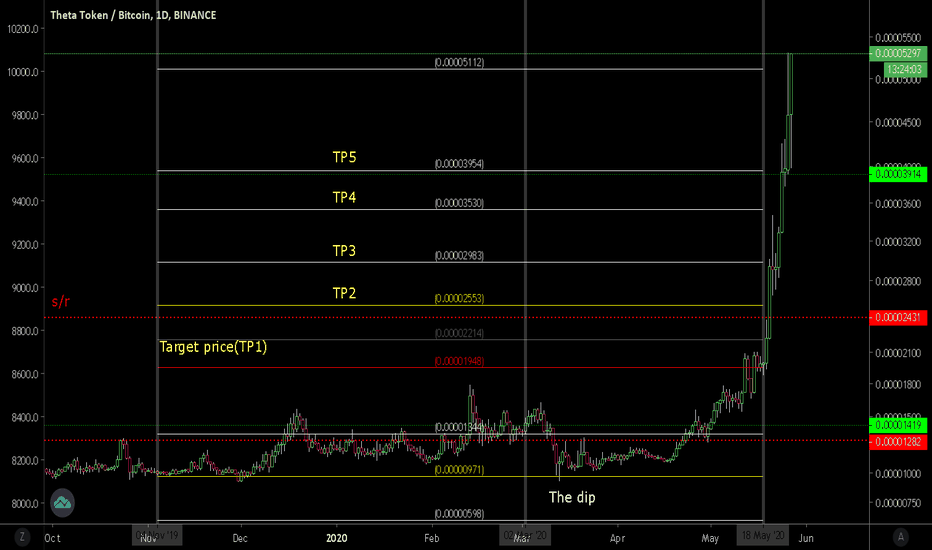Click the TP3 text annotation
This screenshot has width=932, height=550.
point(344,251)
